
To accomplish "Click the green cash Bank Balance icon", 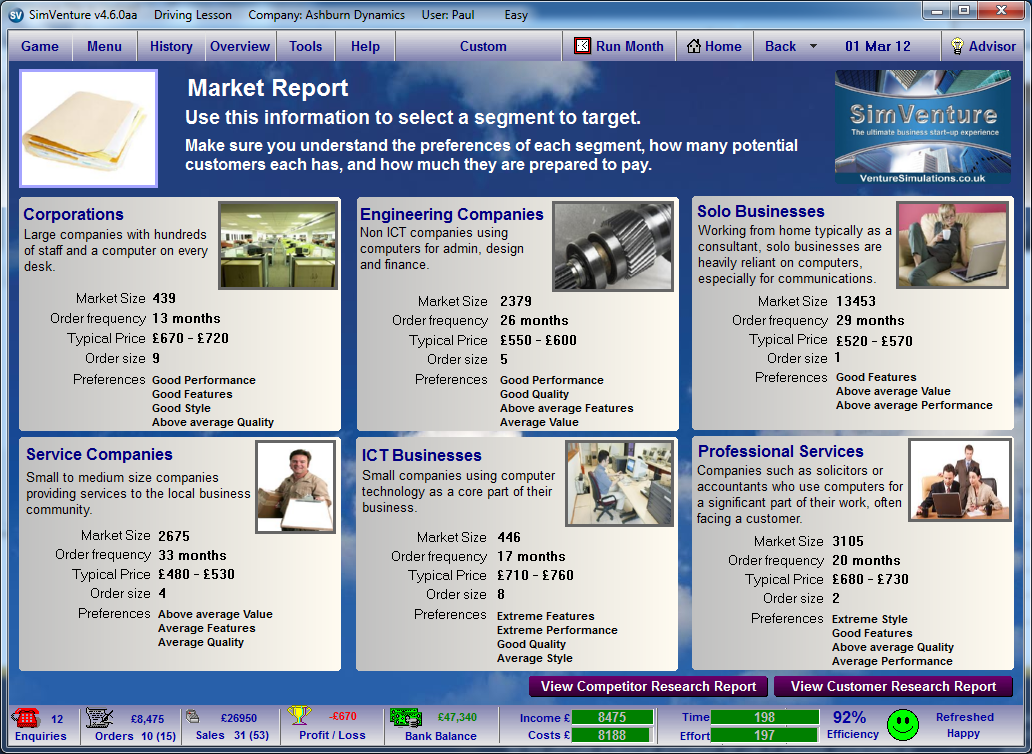I will click(x=406, y=718).
